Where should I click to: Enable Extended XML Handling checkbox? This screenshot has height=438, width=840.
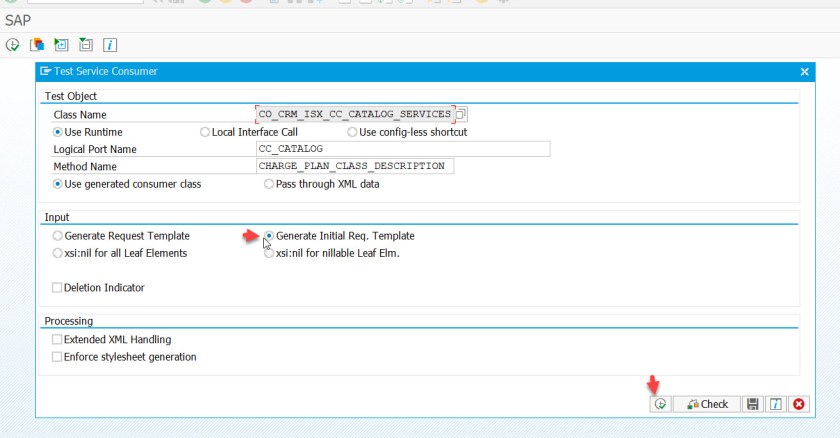point(57,339)
